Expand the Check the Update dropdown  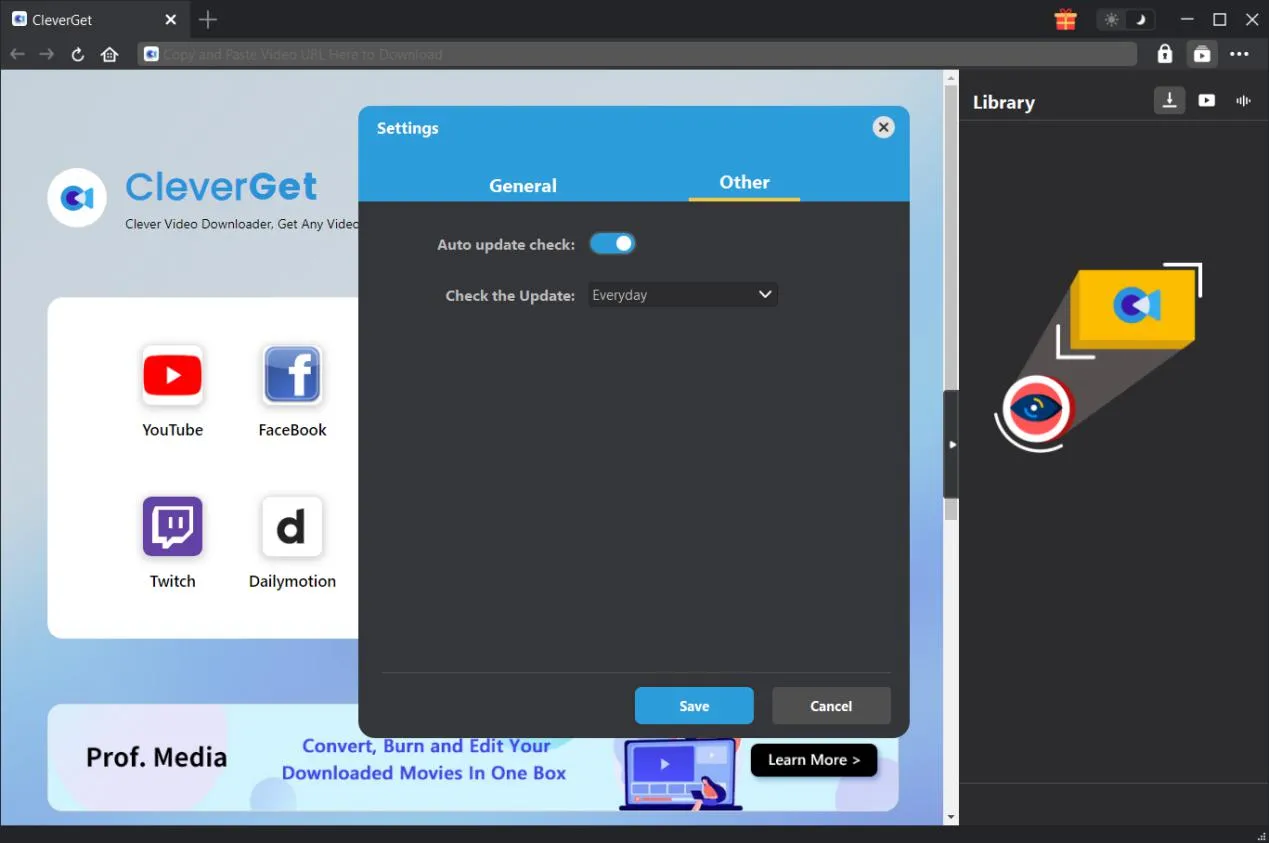pyautogui.click(x=682, y=295)
